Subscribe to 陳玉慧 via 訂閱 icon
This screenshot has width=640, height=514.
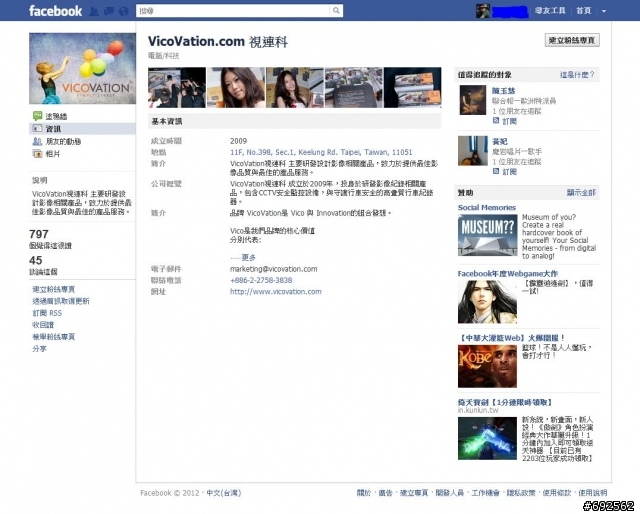coord(496,121)
